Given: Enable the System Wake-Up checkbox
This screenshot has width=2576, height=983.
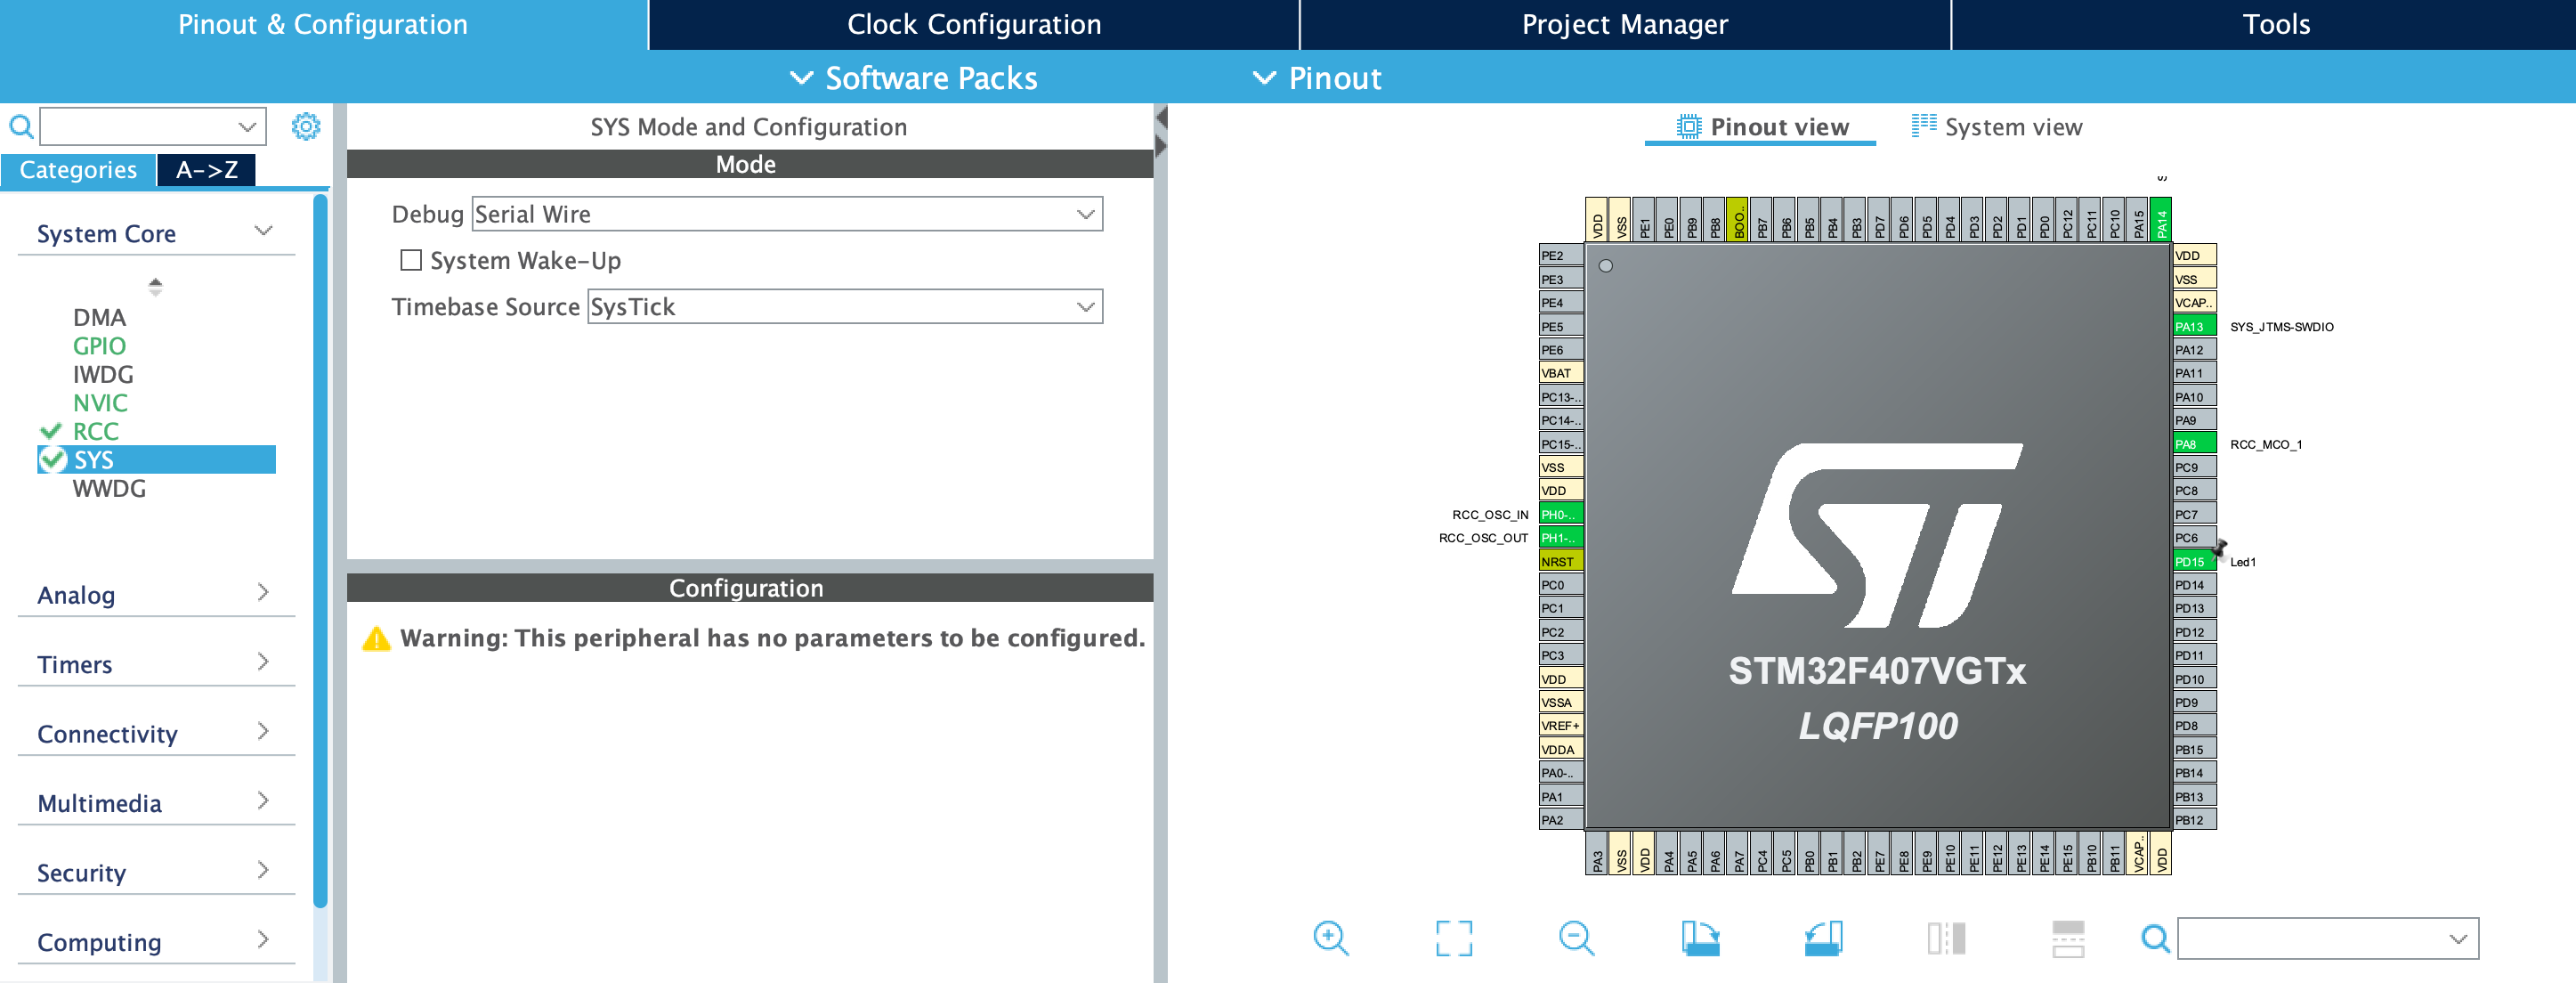Looking at the screenshot, I should pos(410,260).
